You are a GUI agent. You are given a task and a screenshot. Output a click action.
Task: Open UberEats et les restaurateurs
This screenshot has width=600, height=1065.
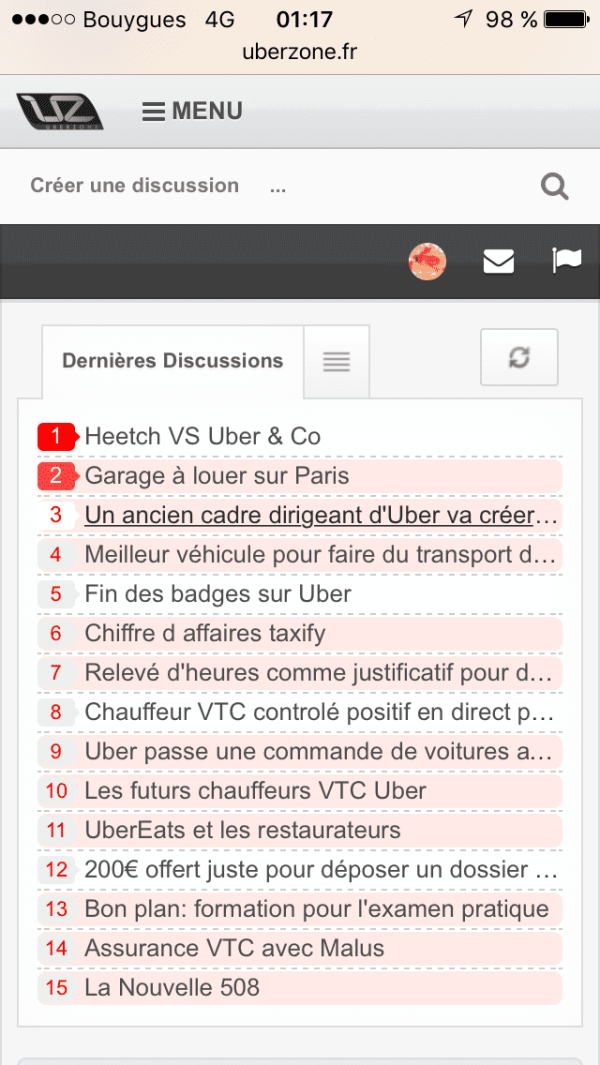pos(243,830)
